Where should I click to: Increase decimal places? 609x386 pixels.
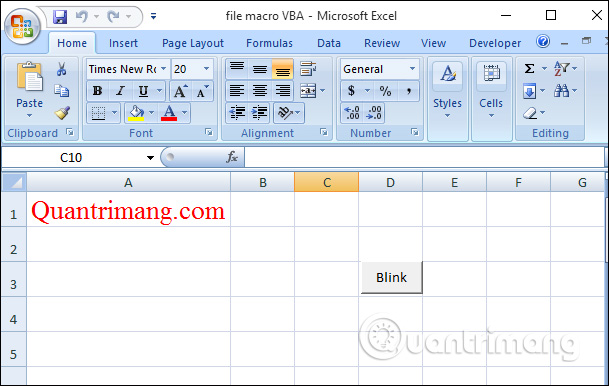[352, 113]
